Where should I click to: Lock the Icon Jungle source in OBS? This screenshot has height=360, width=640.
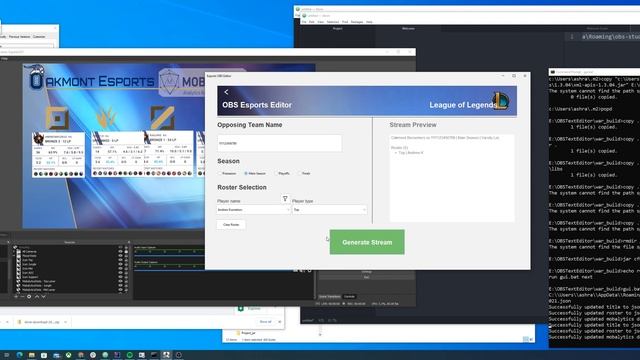(x=126, y=264)
